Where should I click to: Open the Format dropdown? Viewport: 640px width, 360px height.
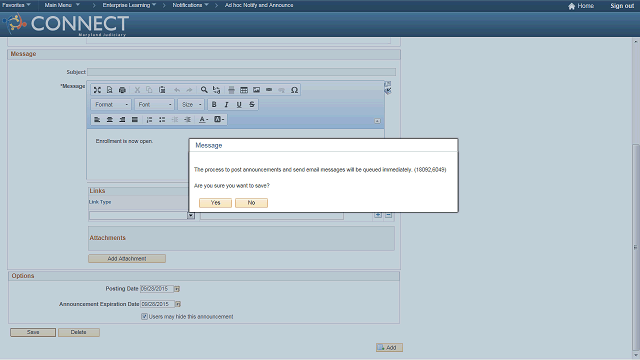111,104
